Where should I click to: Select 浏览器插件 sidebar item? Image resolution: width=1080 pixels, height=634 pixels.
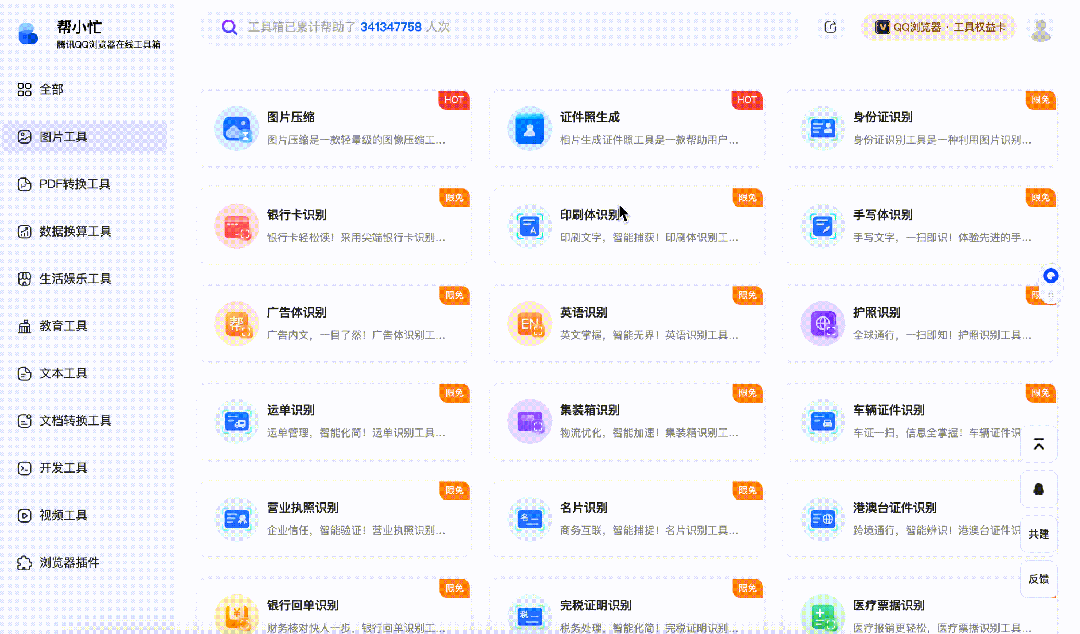click(69, 563)
